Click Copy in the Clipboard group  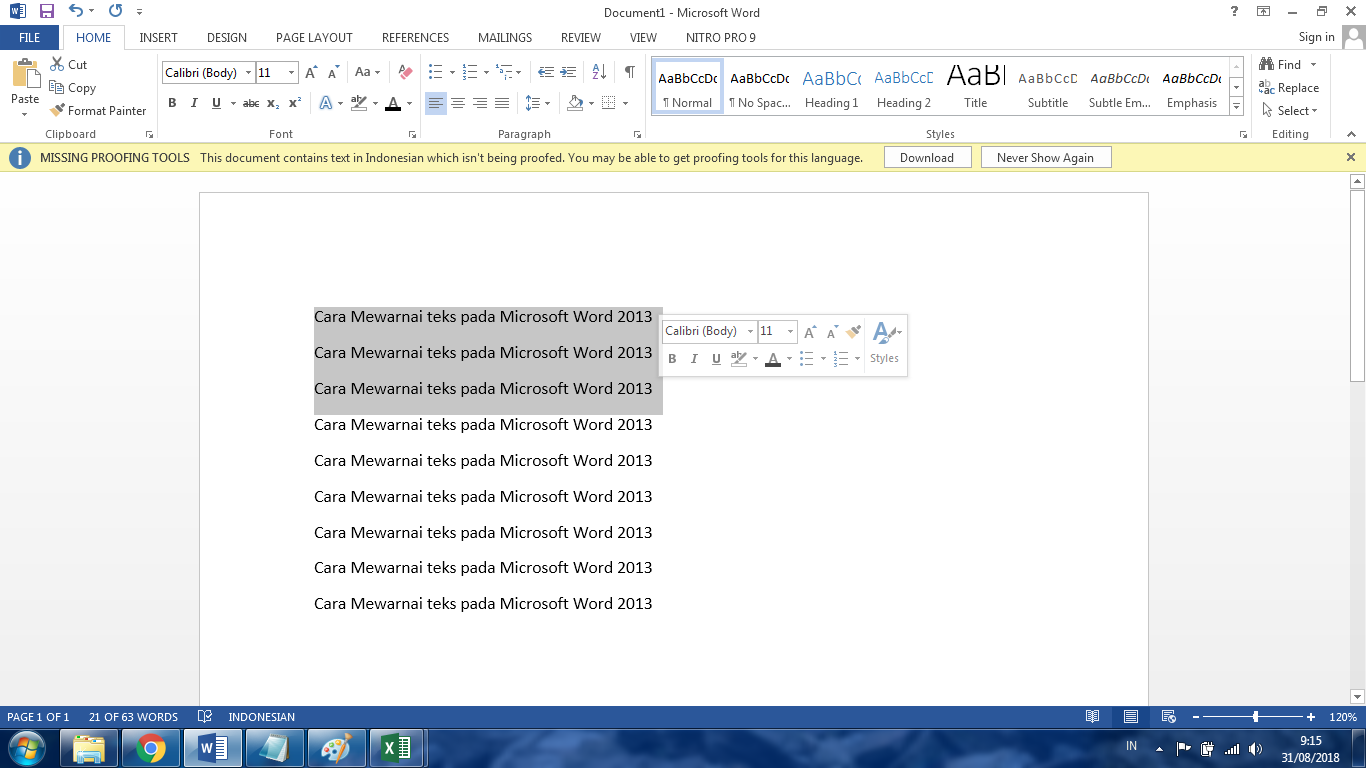click(x=72, y=87)
